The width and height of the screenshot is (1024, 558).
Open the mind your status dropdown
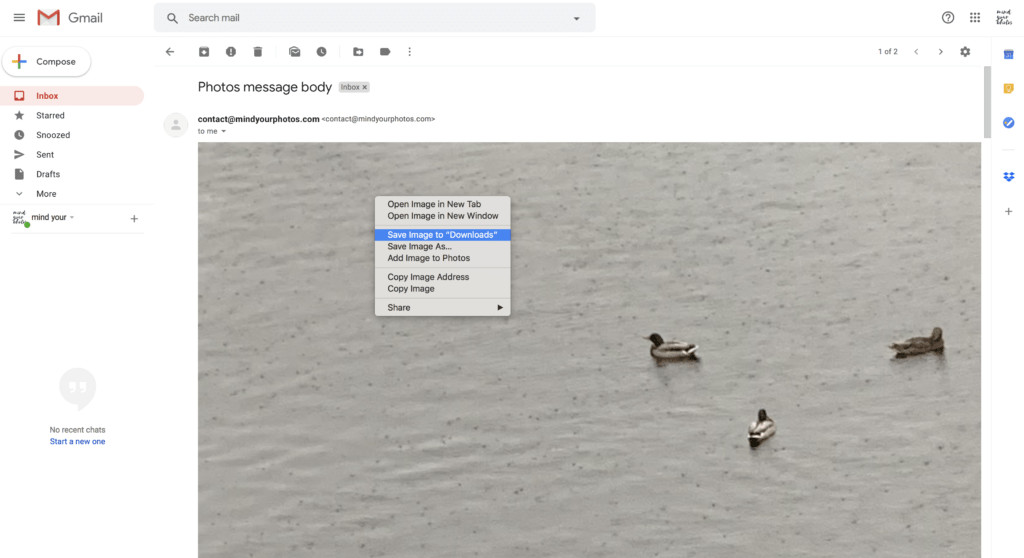53,217
